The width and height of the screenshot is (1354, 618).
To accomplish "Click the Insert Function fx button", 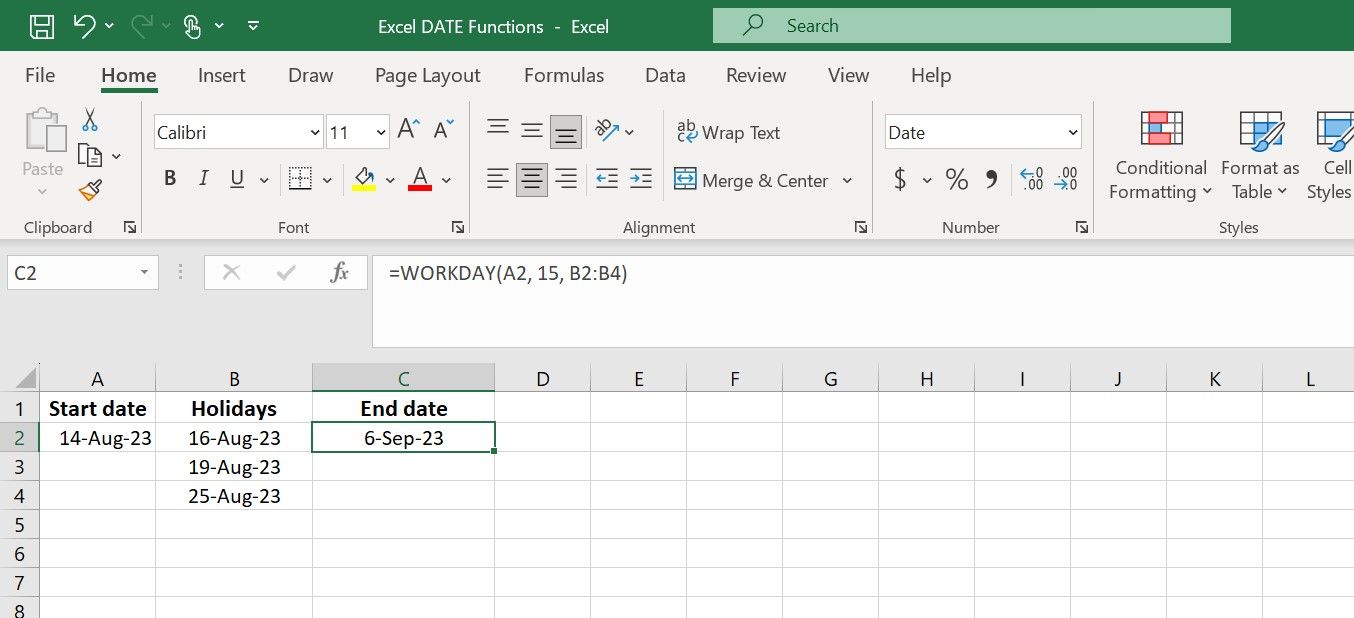I will (x=340, y=272).
